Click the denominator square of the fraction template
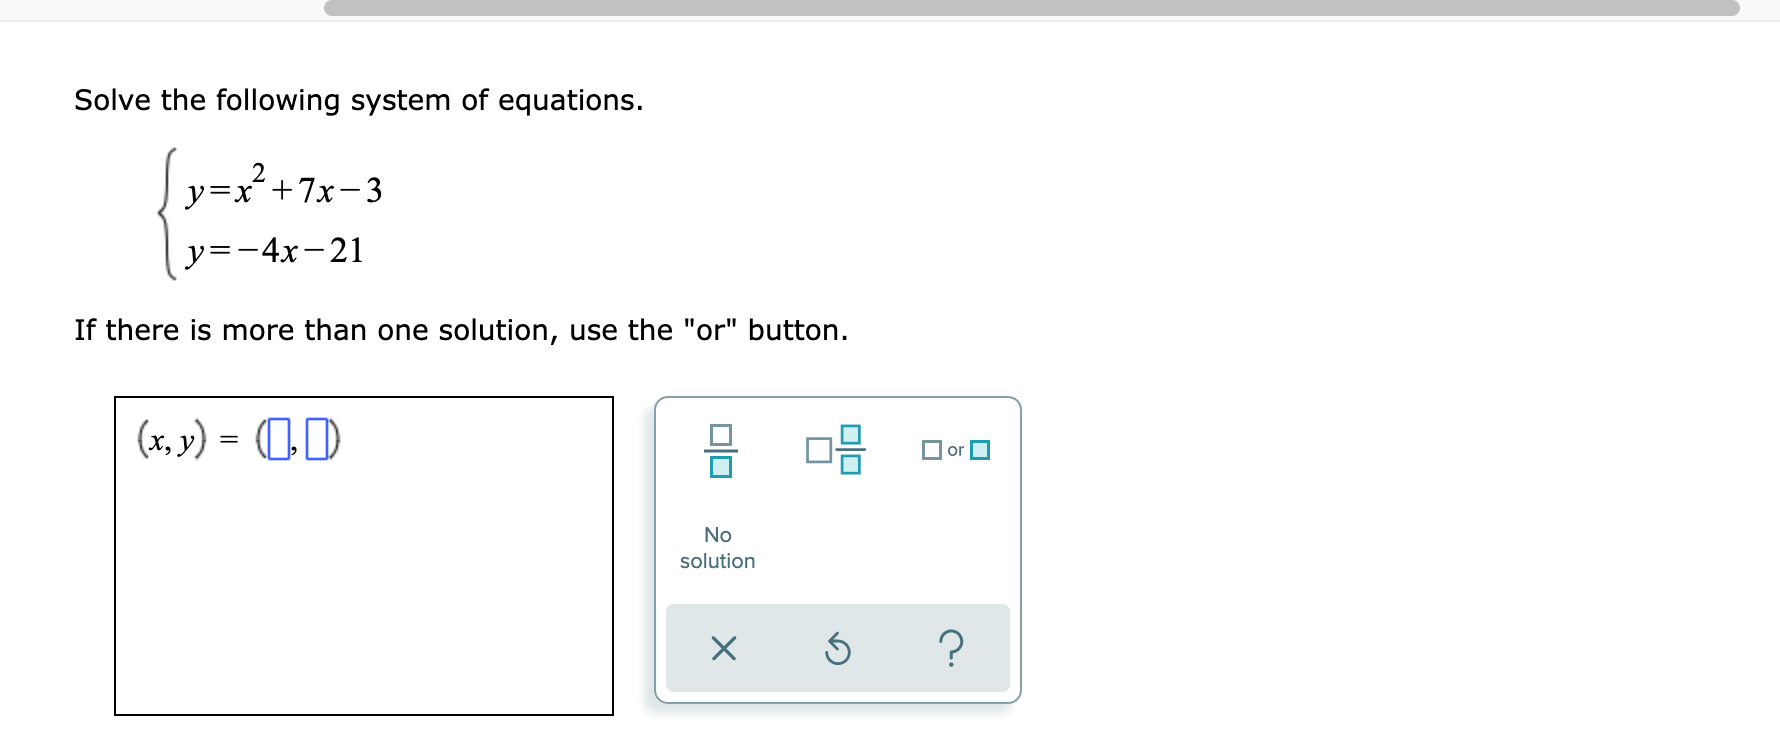 point(722,466)
